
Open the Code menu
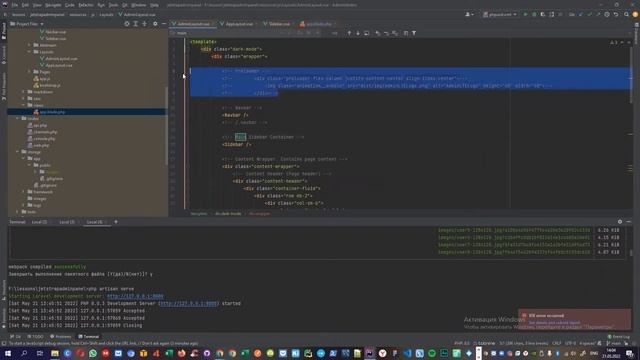(70, 5)
